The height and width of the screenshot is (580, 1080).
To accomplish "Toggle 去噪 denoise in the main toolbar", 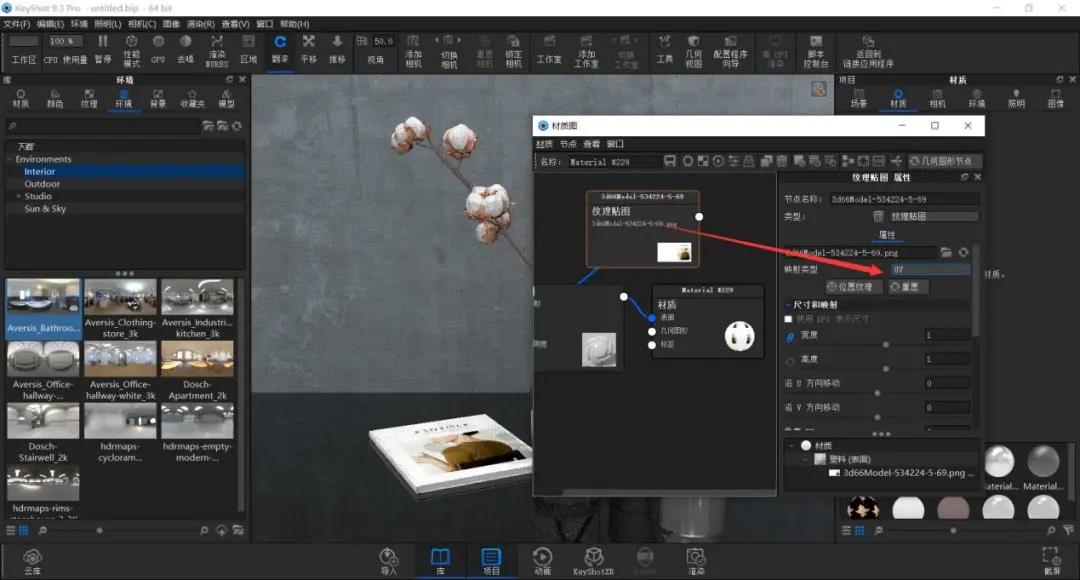I will [185, 50].
